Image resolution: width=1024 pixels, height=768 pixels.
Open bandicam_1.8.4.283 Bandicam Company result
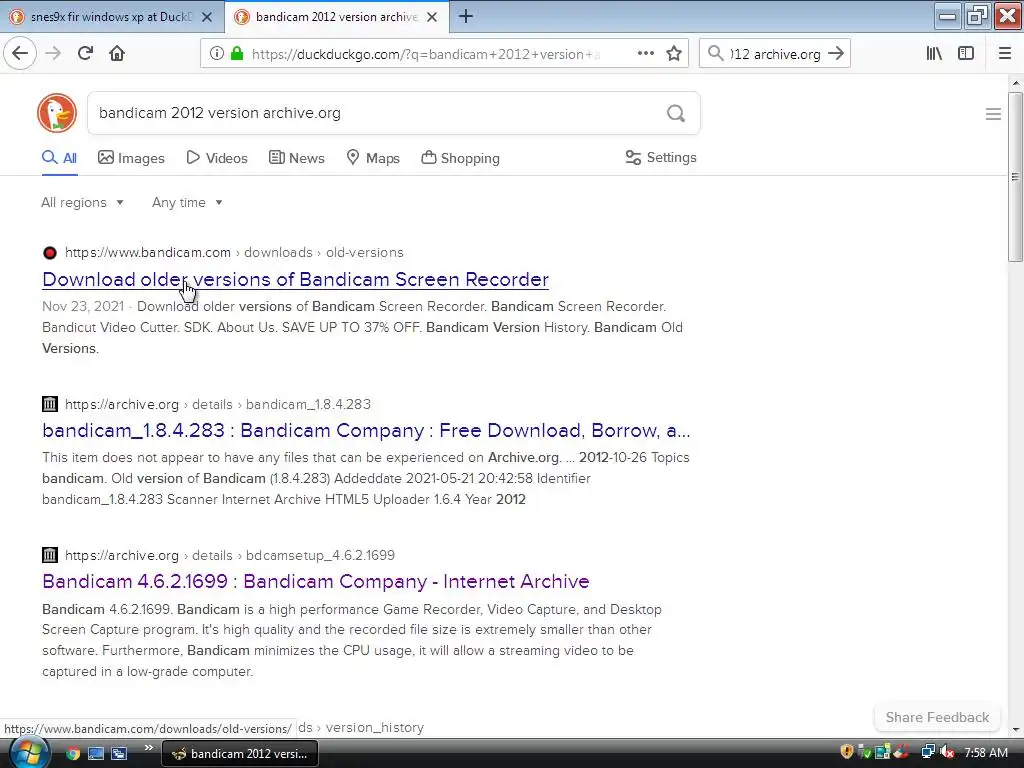(x=366, y=430)
